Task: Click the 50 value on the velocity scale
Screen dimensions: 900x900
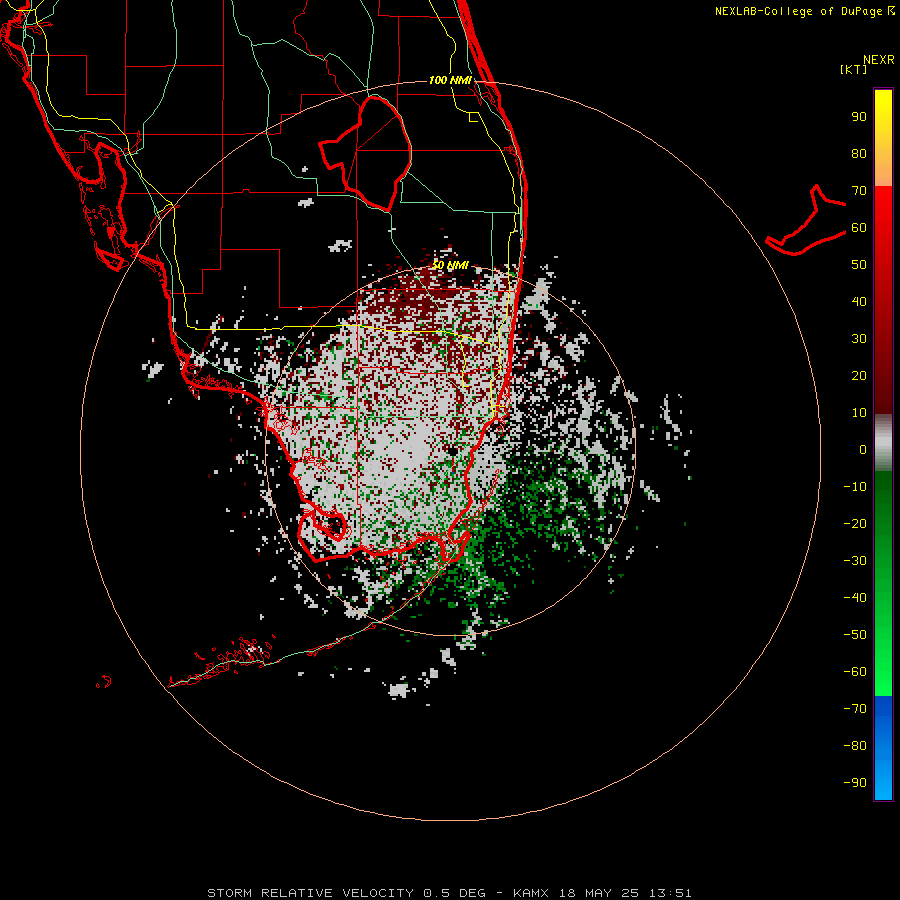Action: coord(859,265)
